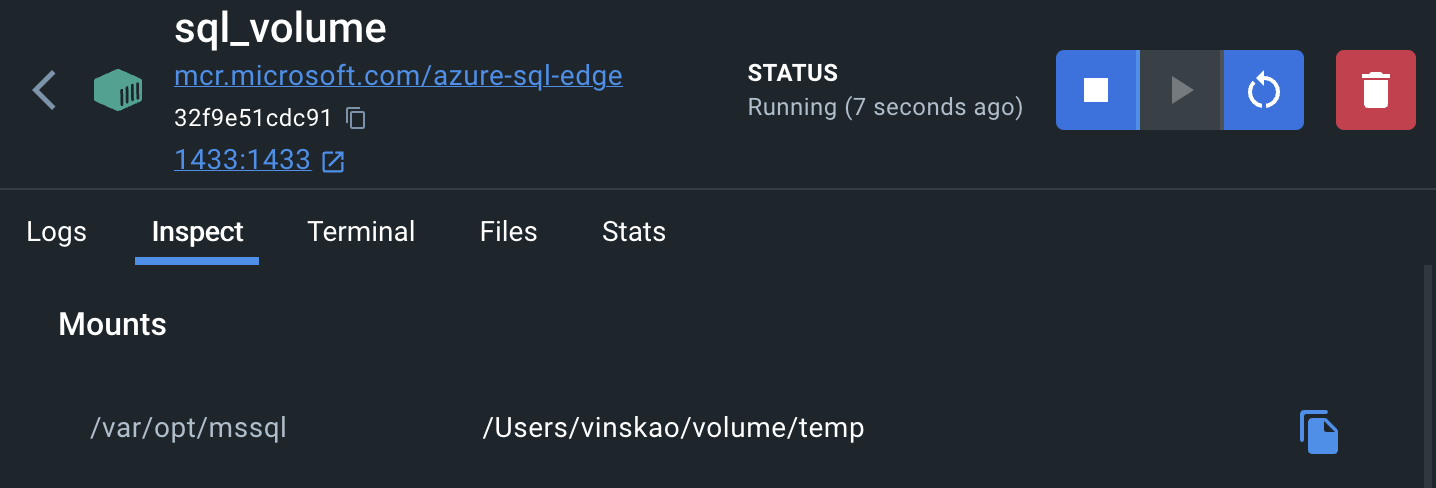Screen dimensions: 1436x488
Task: Open the 1433:1433 port link
Action: (242, 160)
